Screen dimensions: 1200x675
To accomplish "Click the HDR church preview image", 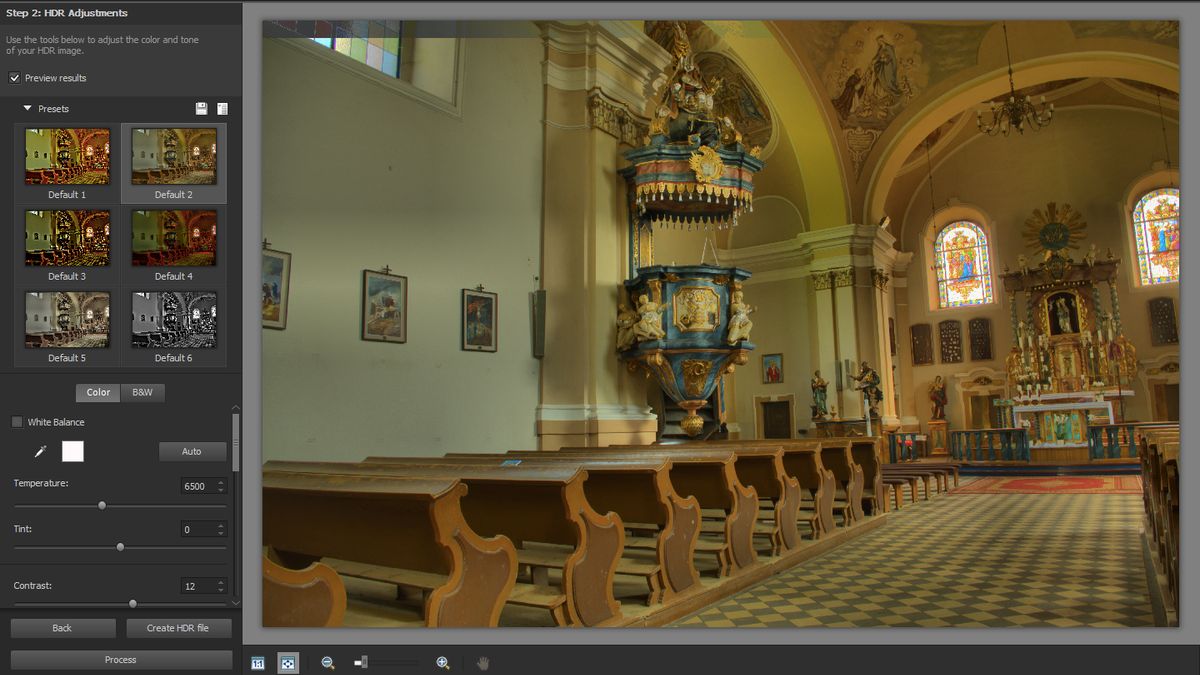I will [720, 324].
